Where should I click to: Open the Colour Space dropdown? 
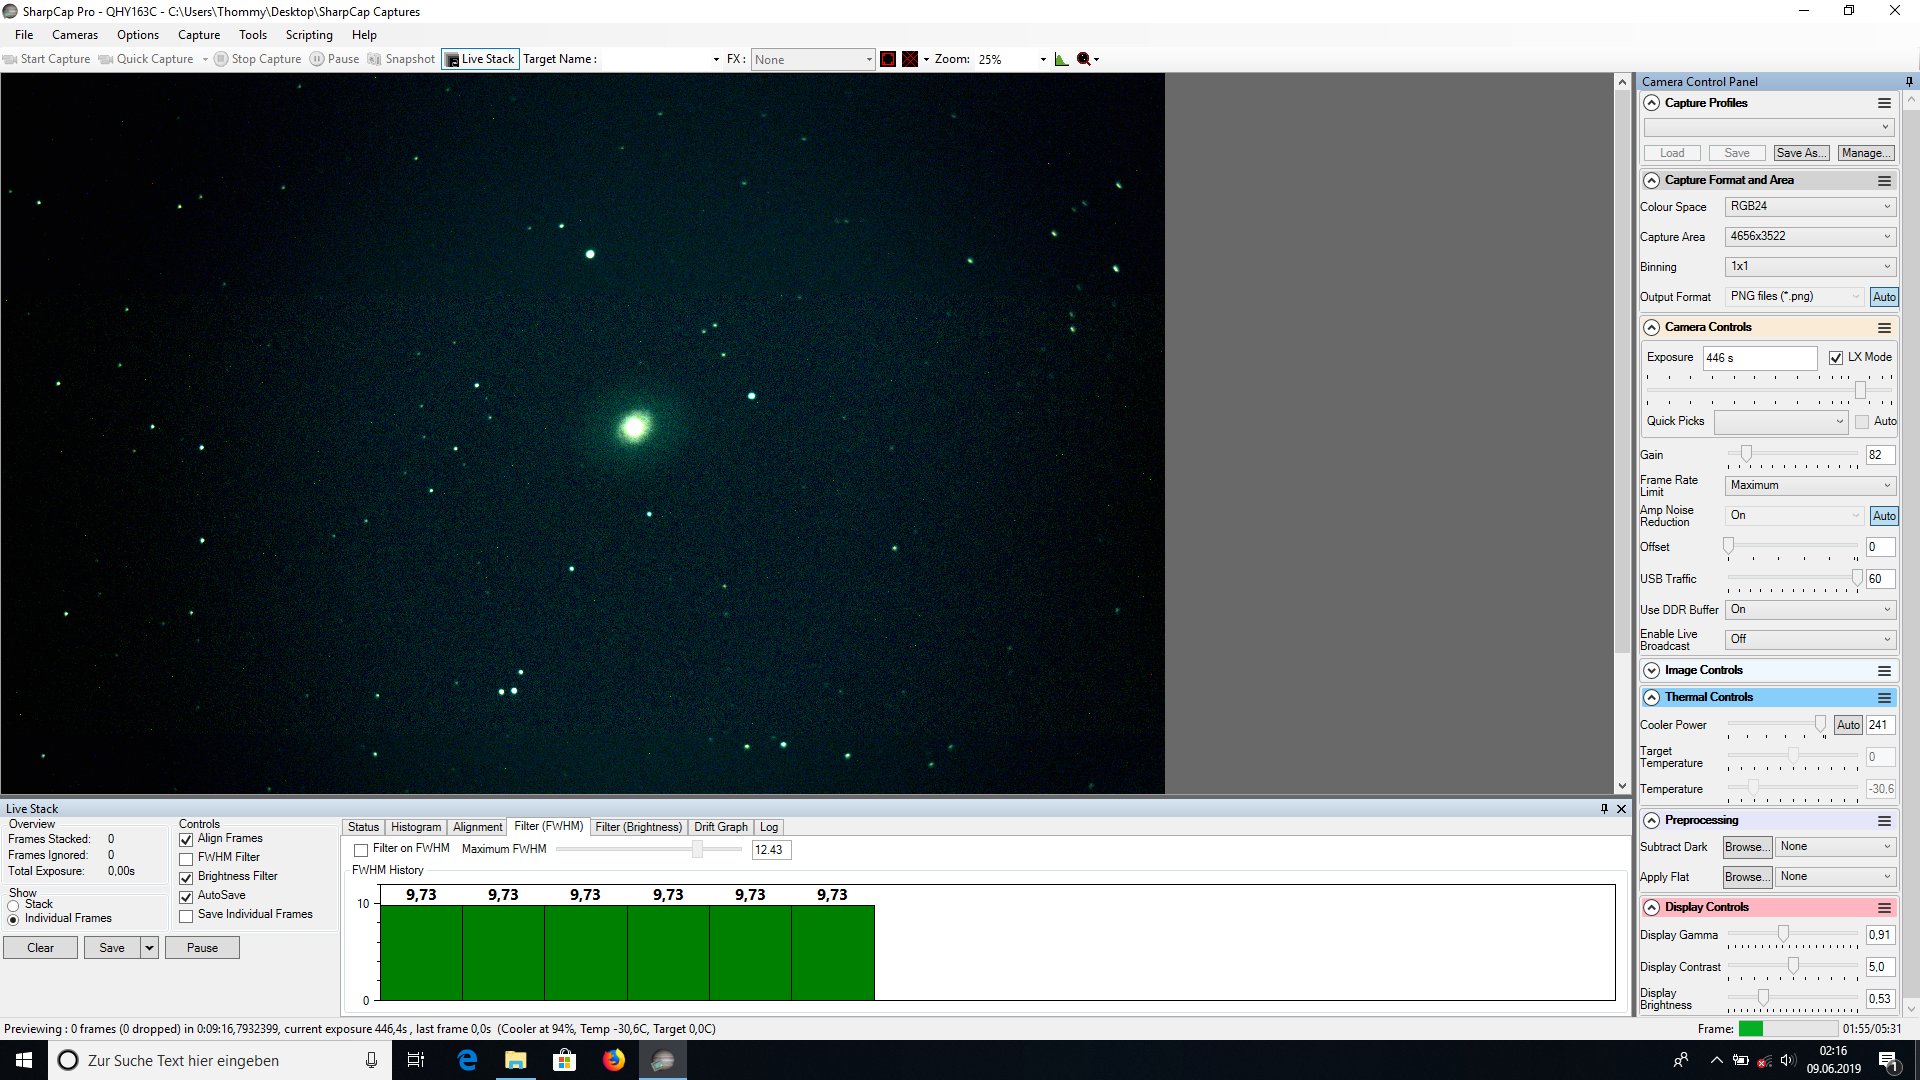point(1810,207)
